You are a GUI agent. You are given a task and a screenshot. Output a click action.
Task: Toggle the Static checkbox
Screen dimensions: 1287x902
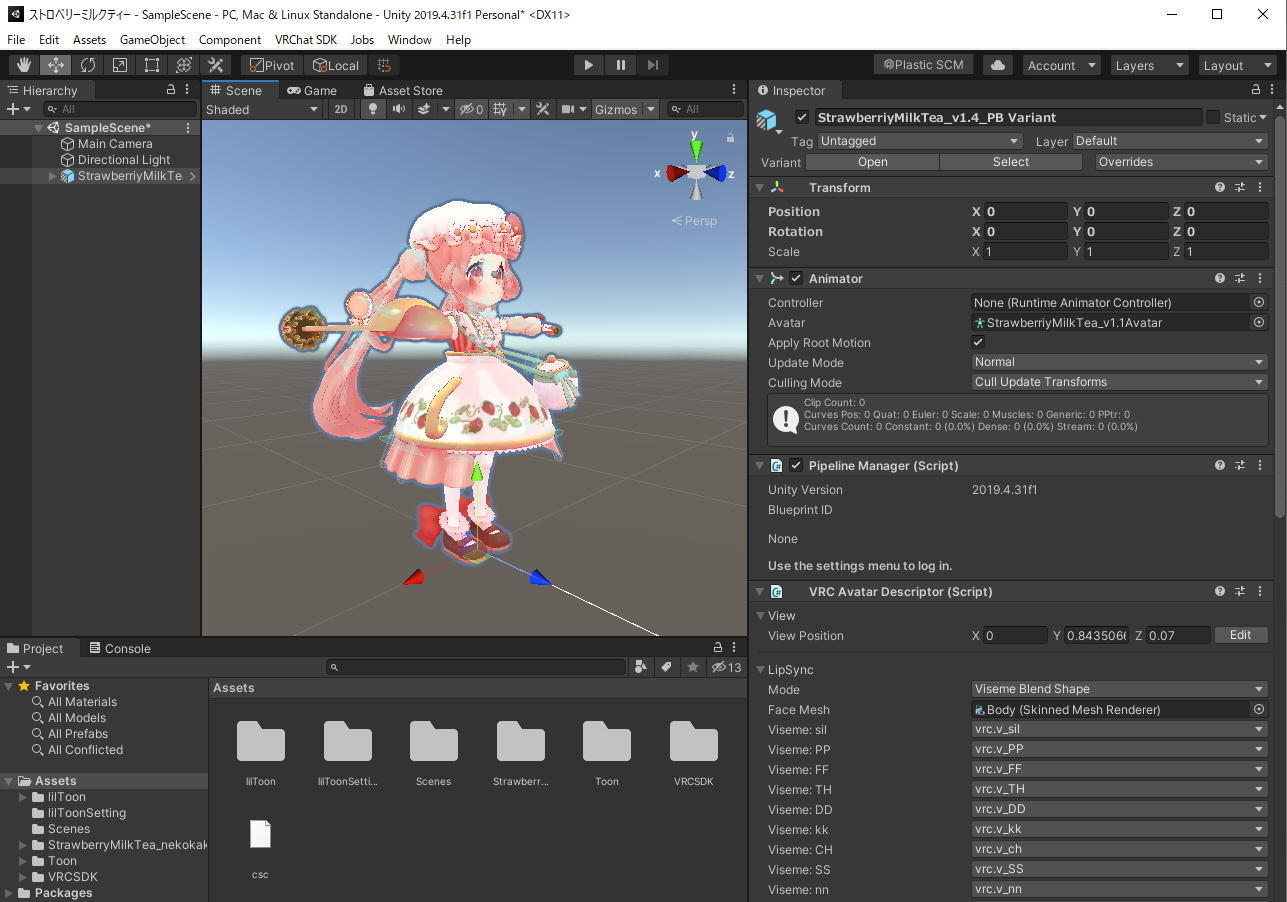coord(1213,117)
